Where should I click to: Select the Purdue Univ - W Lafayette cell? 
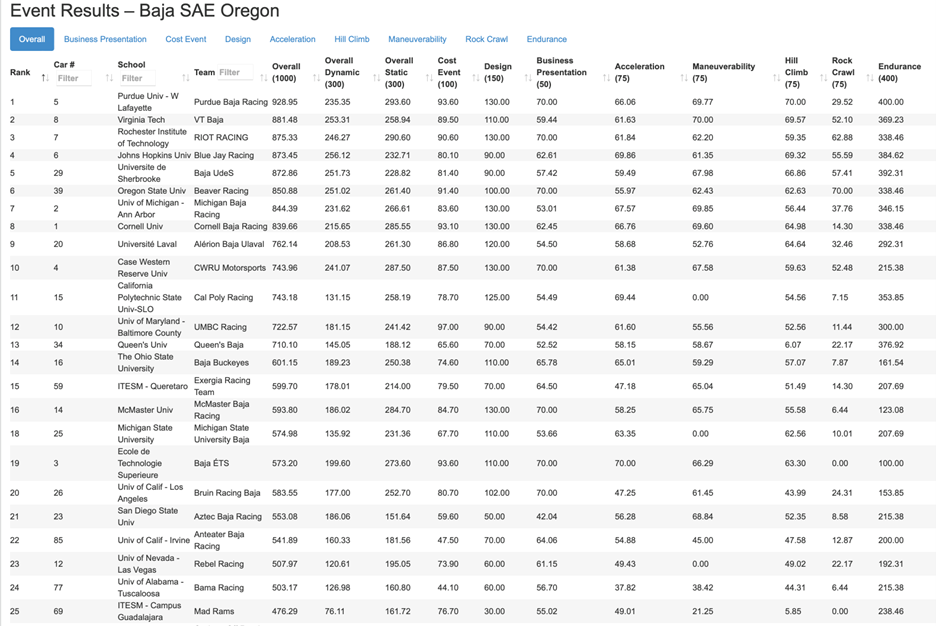tap(147, 101)
